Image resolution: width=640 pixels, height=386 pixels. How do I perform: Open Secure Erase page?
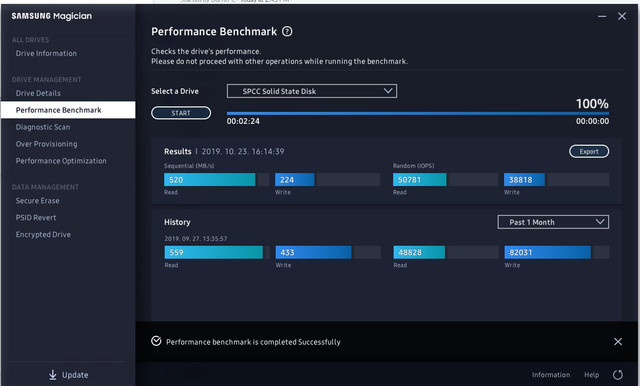point(38,201)
